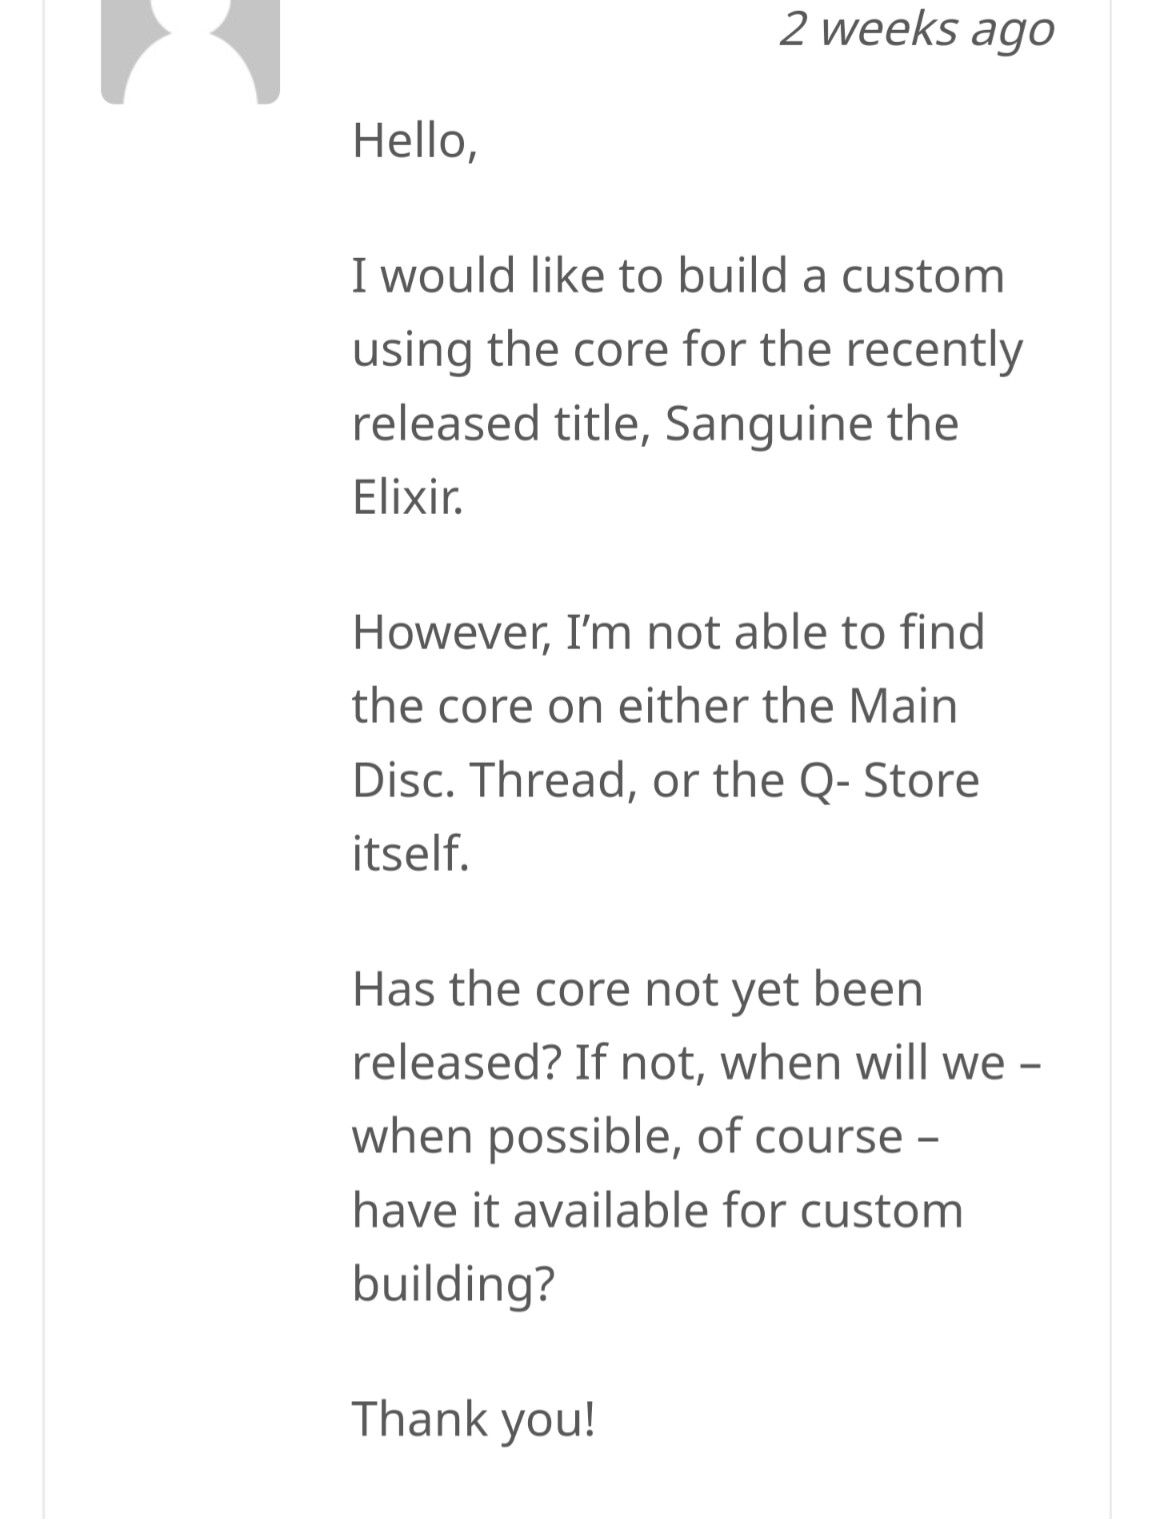Click the line "However, I'm not able to find"
Screen dimensions: 1152x1519
[668, 633]
